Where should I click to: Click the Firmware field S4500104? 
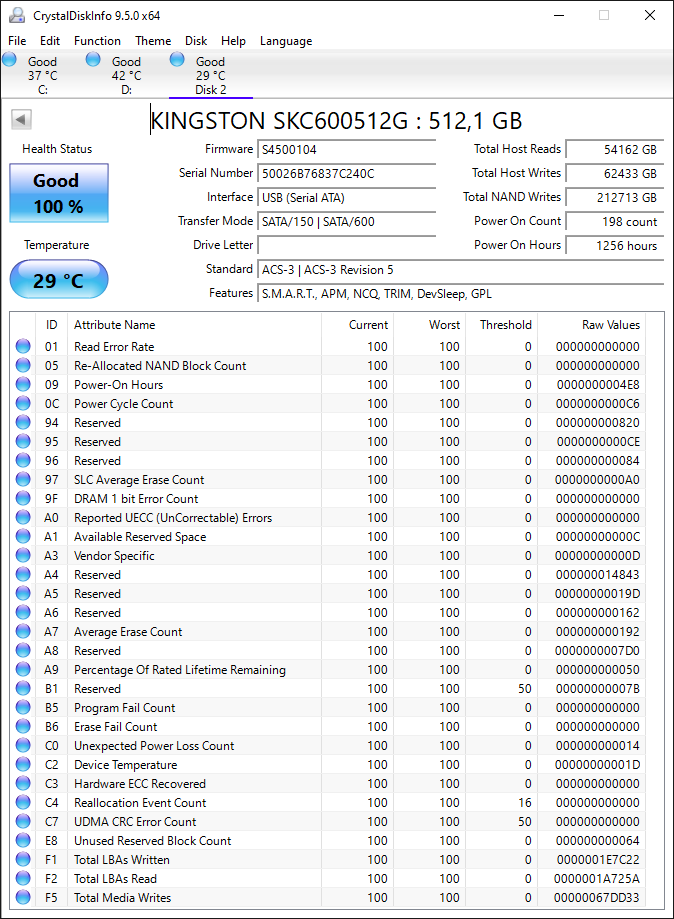click(x=346, y=149)
